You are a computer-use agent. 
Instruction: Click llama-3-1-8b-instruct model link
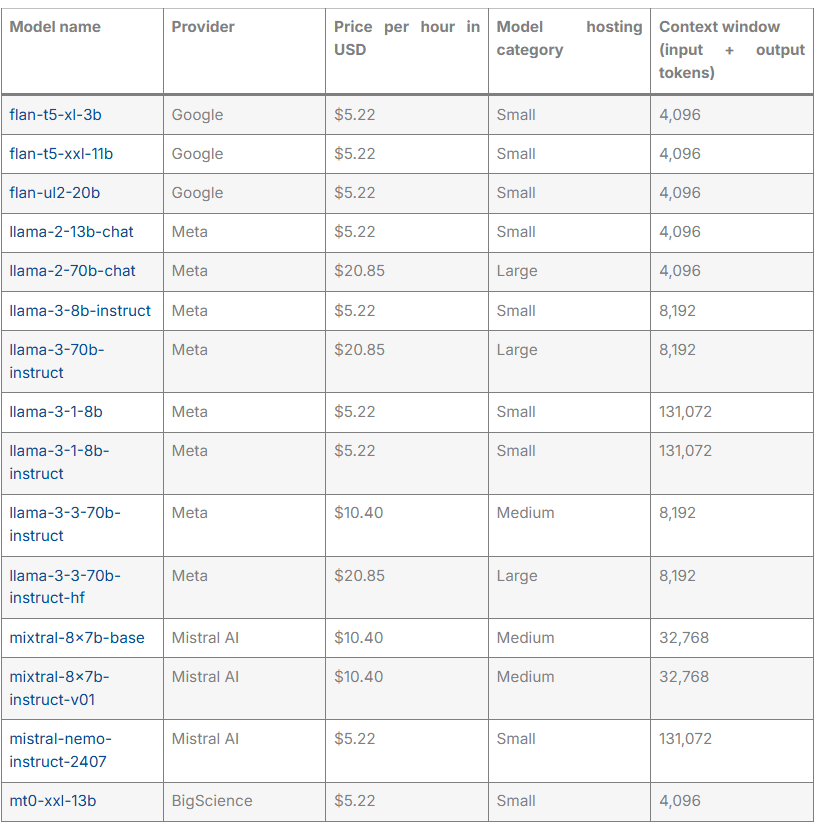(x=59, y=462)
